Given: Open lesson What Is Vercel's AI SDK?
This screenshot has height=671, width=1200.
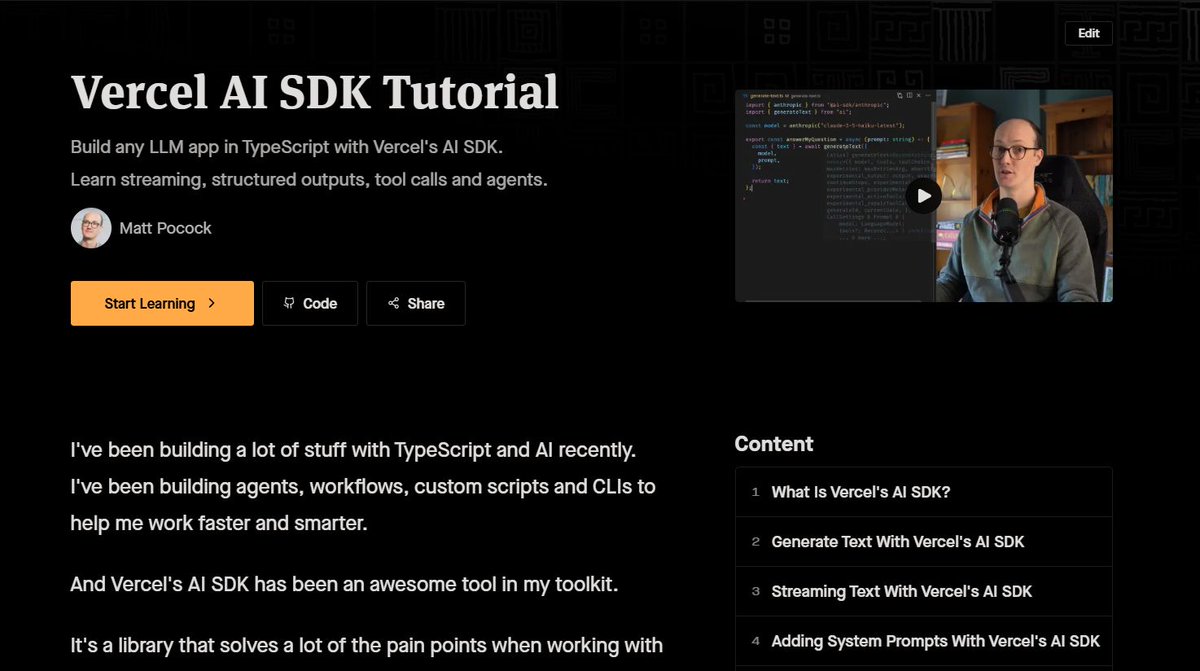Looking at the screenshot, I should (923, 492).
